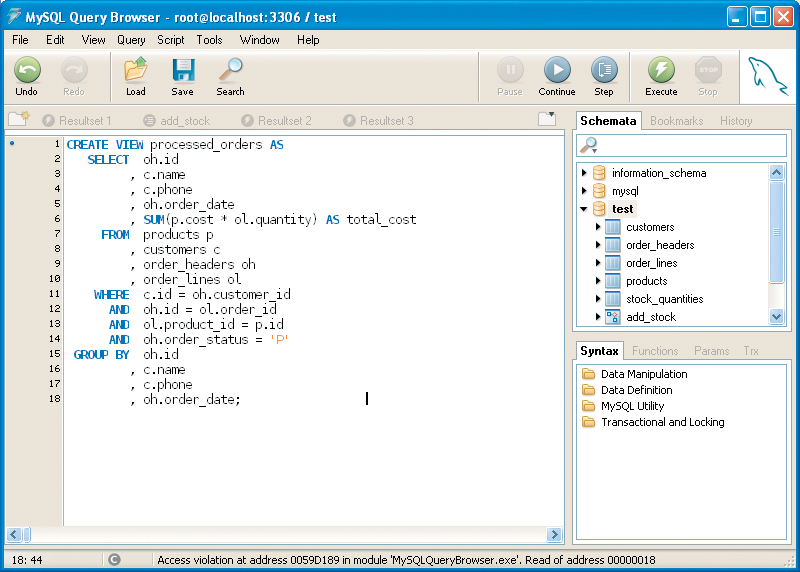This screenshot has height=572, width=800.
Task: Open the MySQL Utility folder
Action: tap(623, 406)
